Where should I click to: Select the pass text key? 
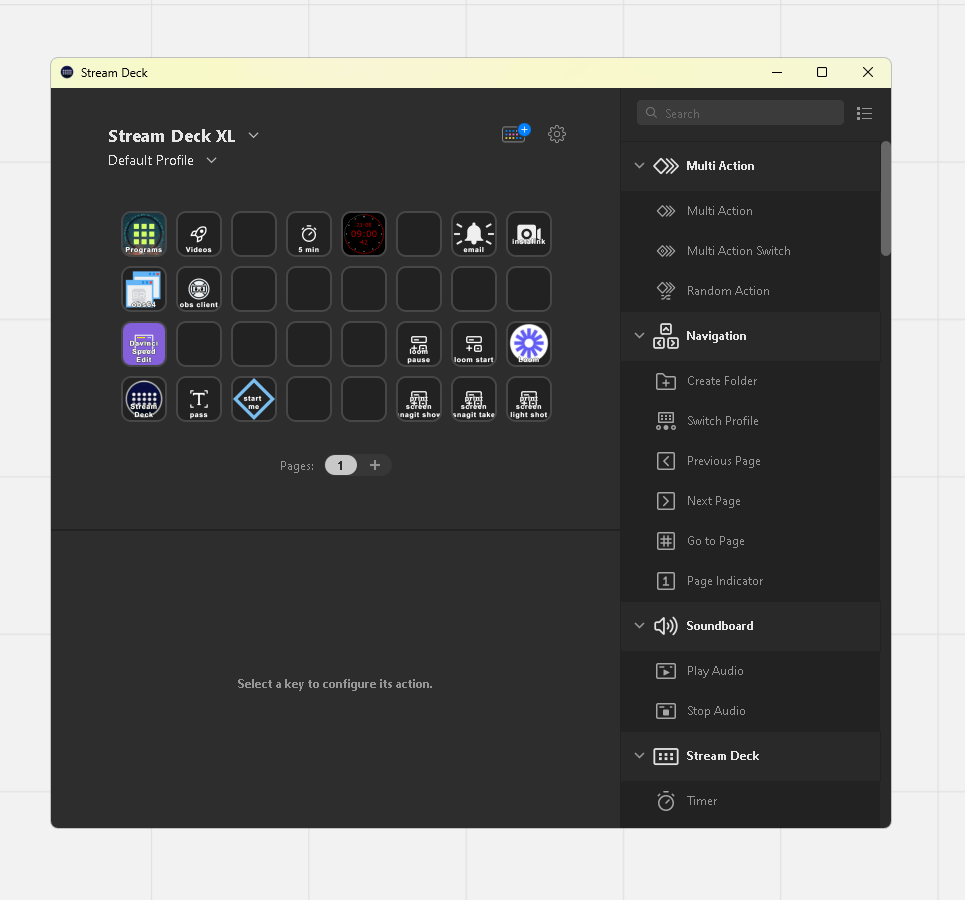[x=199, y=399]
